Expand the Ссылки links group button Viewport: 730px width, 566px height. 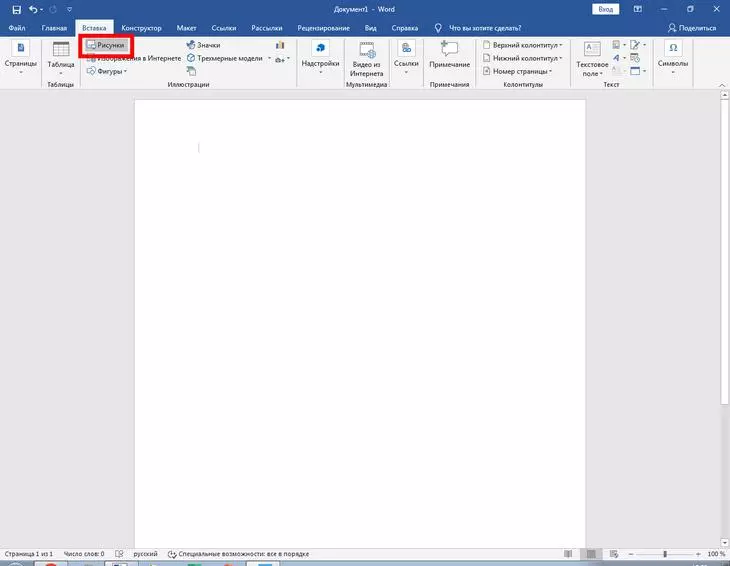coord(406,58)
